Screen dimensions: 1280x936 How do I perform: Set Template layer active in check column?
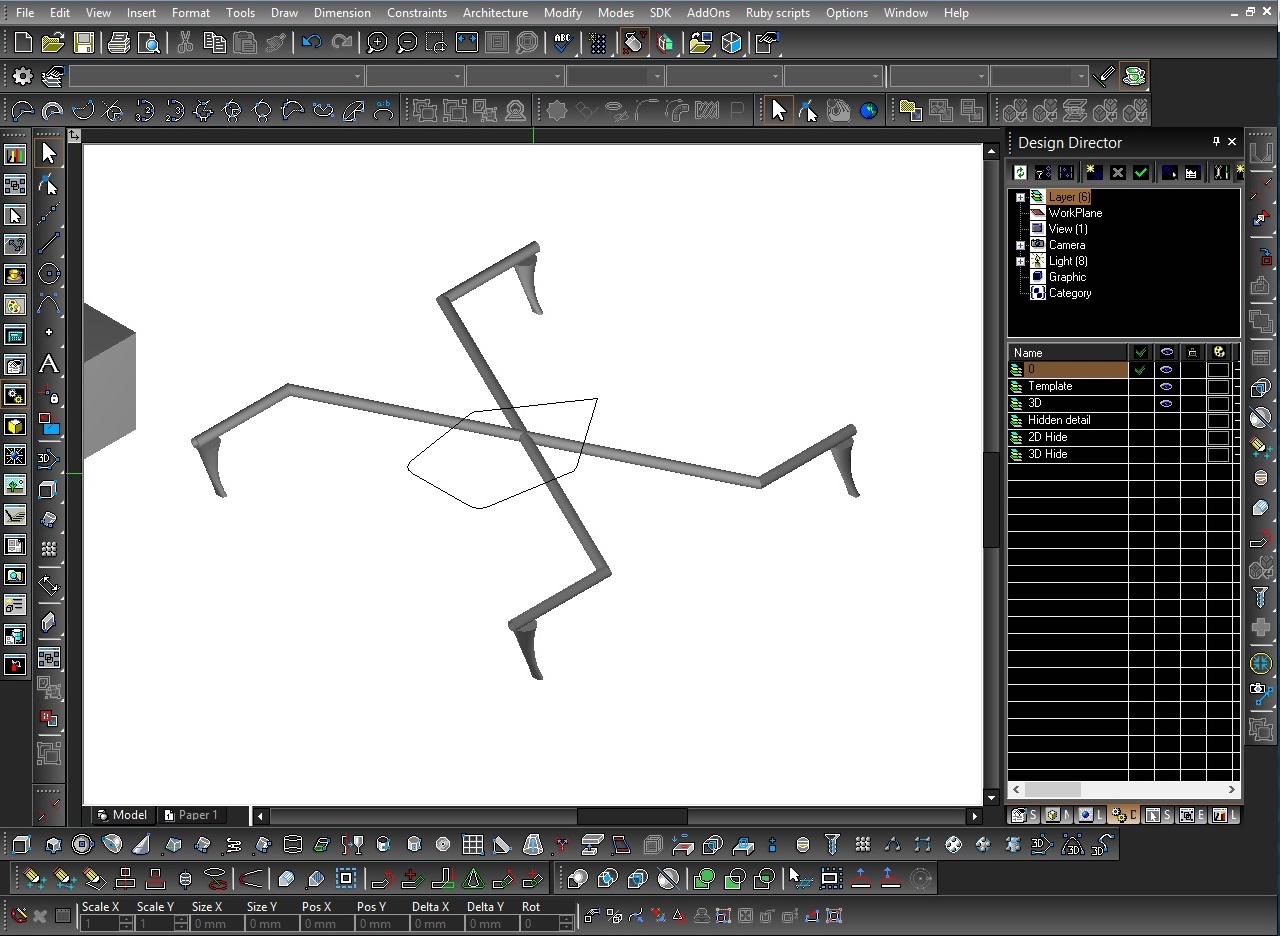pyautogui.click(x=1140, y=386)
